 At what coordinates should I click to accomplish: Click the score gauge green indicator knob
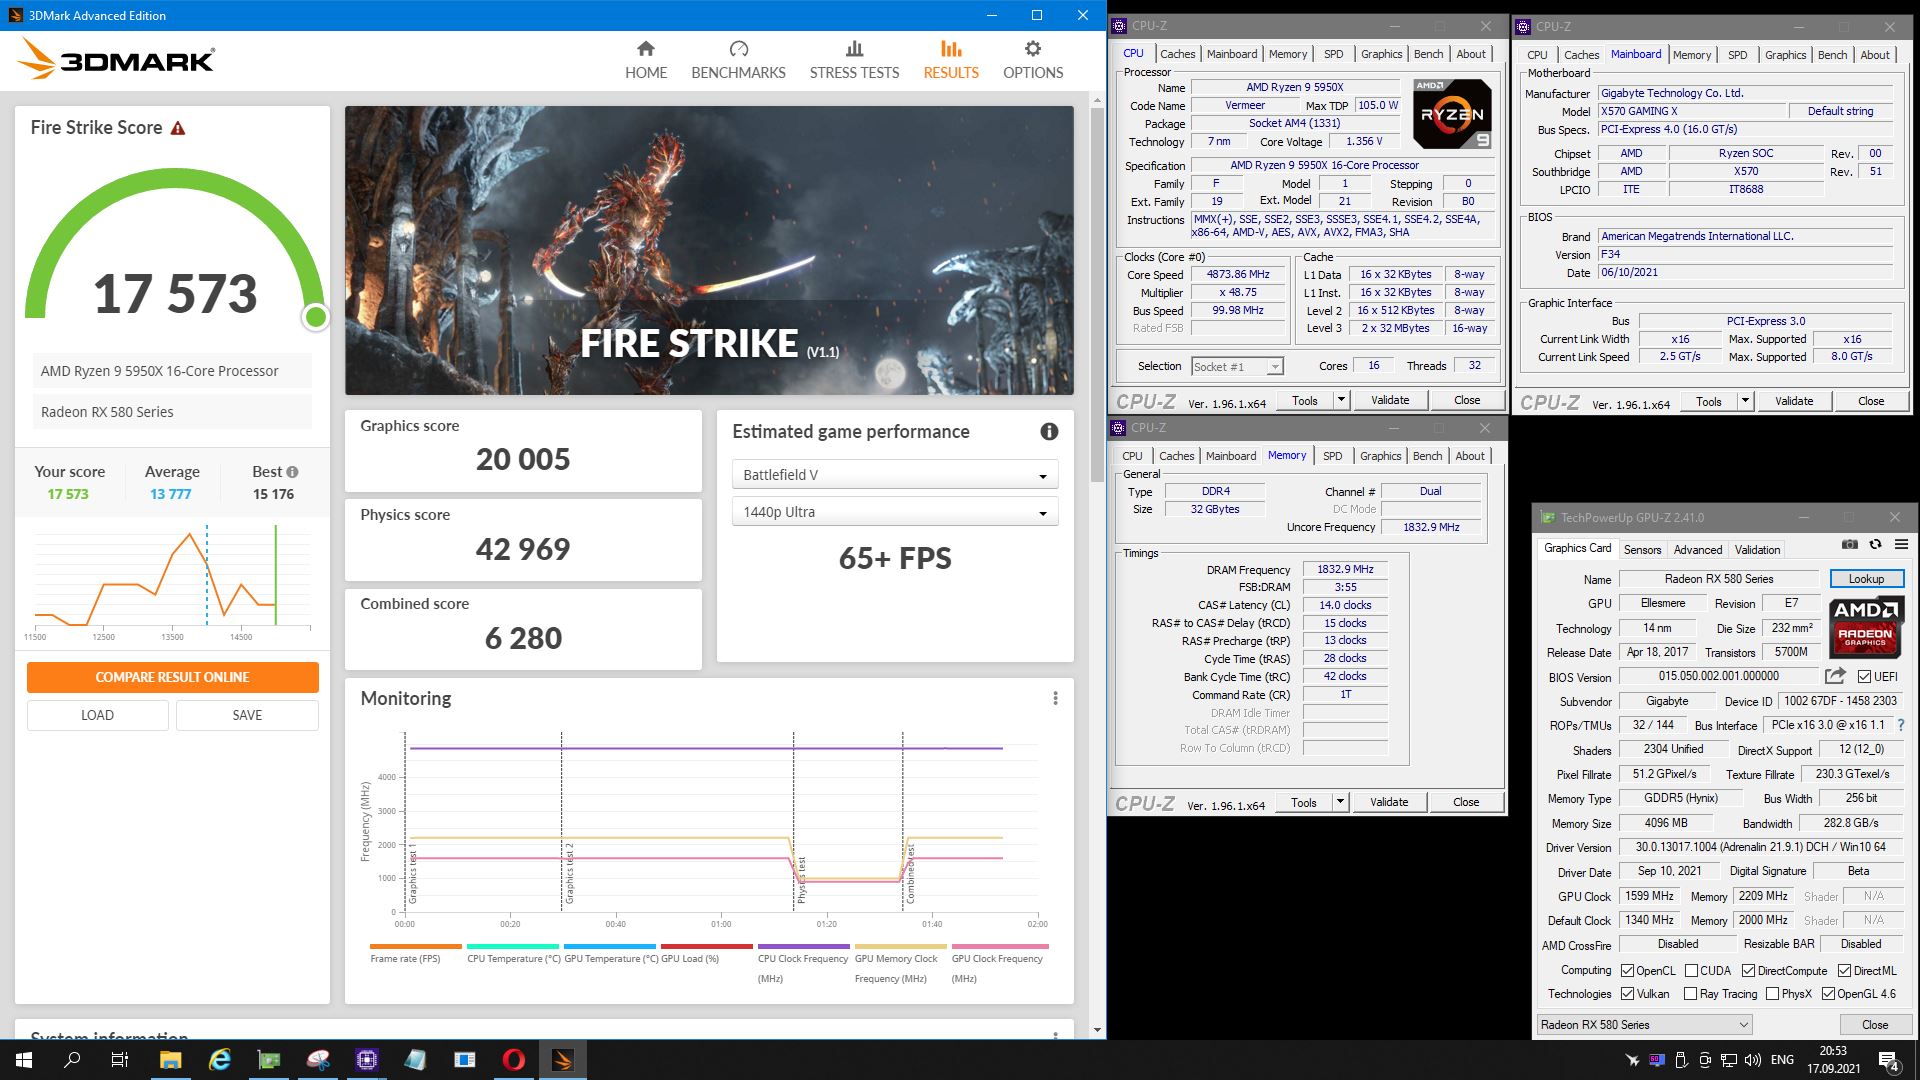tap(316, 318)
